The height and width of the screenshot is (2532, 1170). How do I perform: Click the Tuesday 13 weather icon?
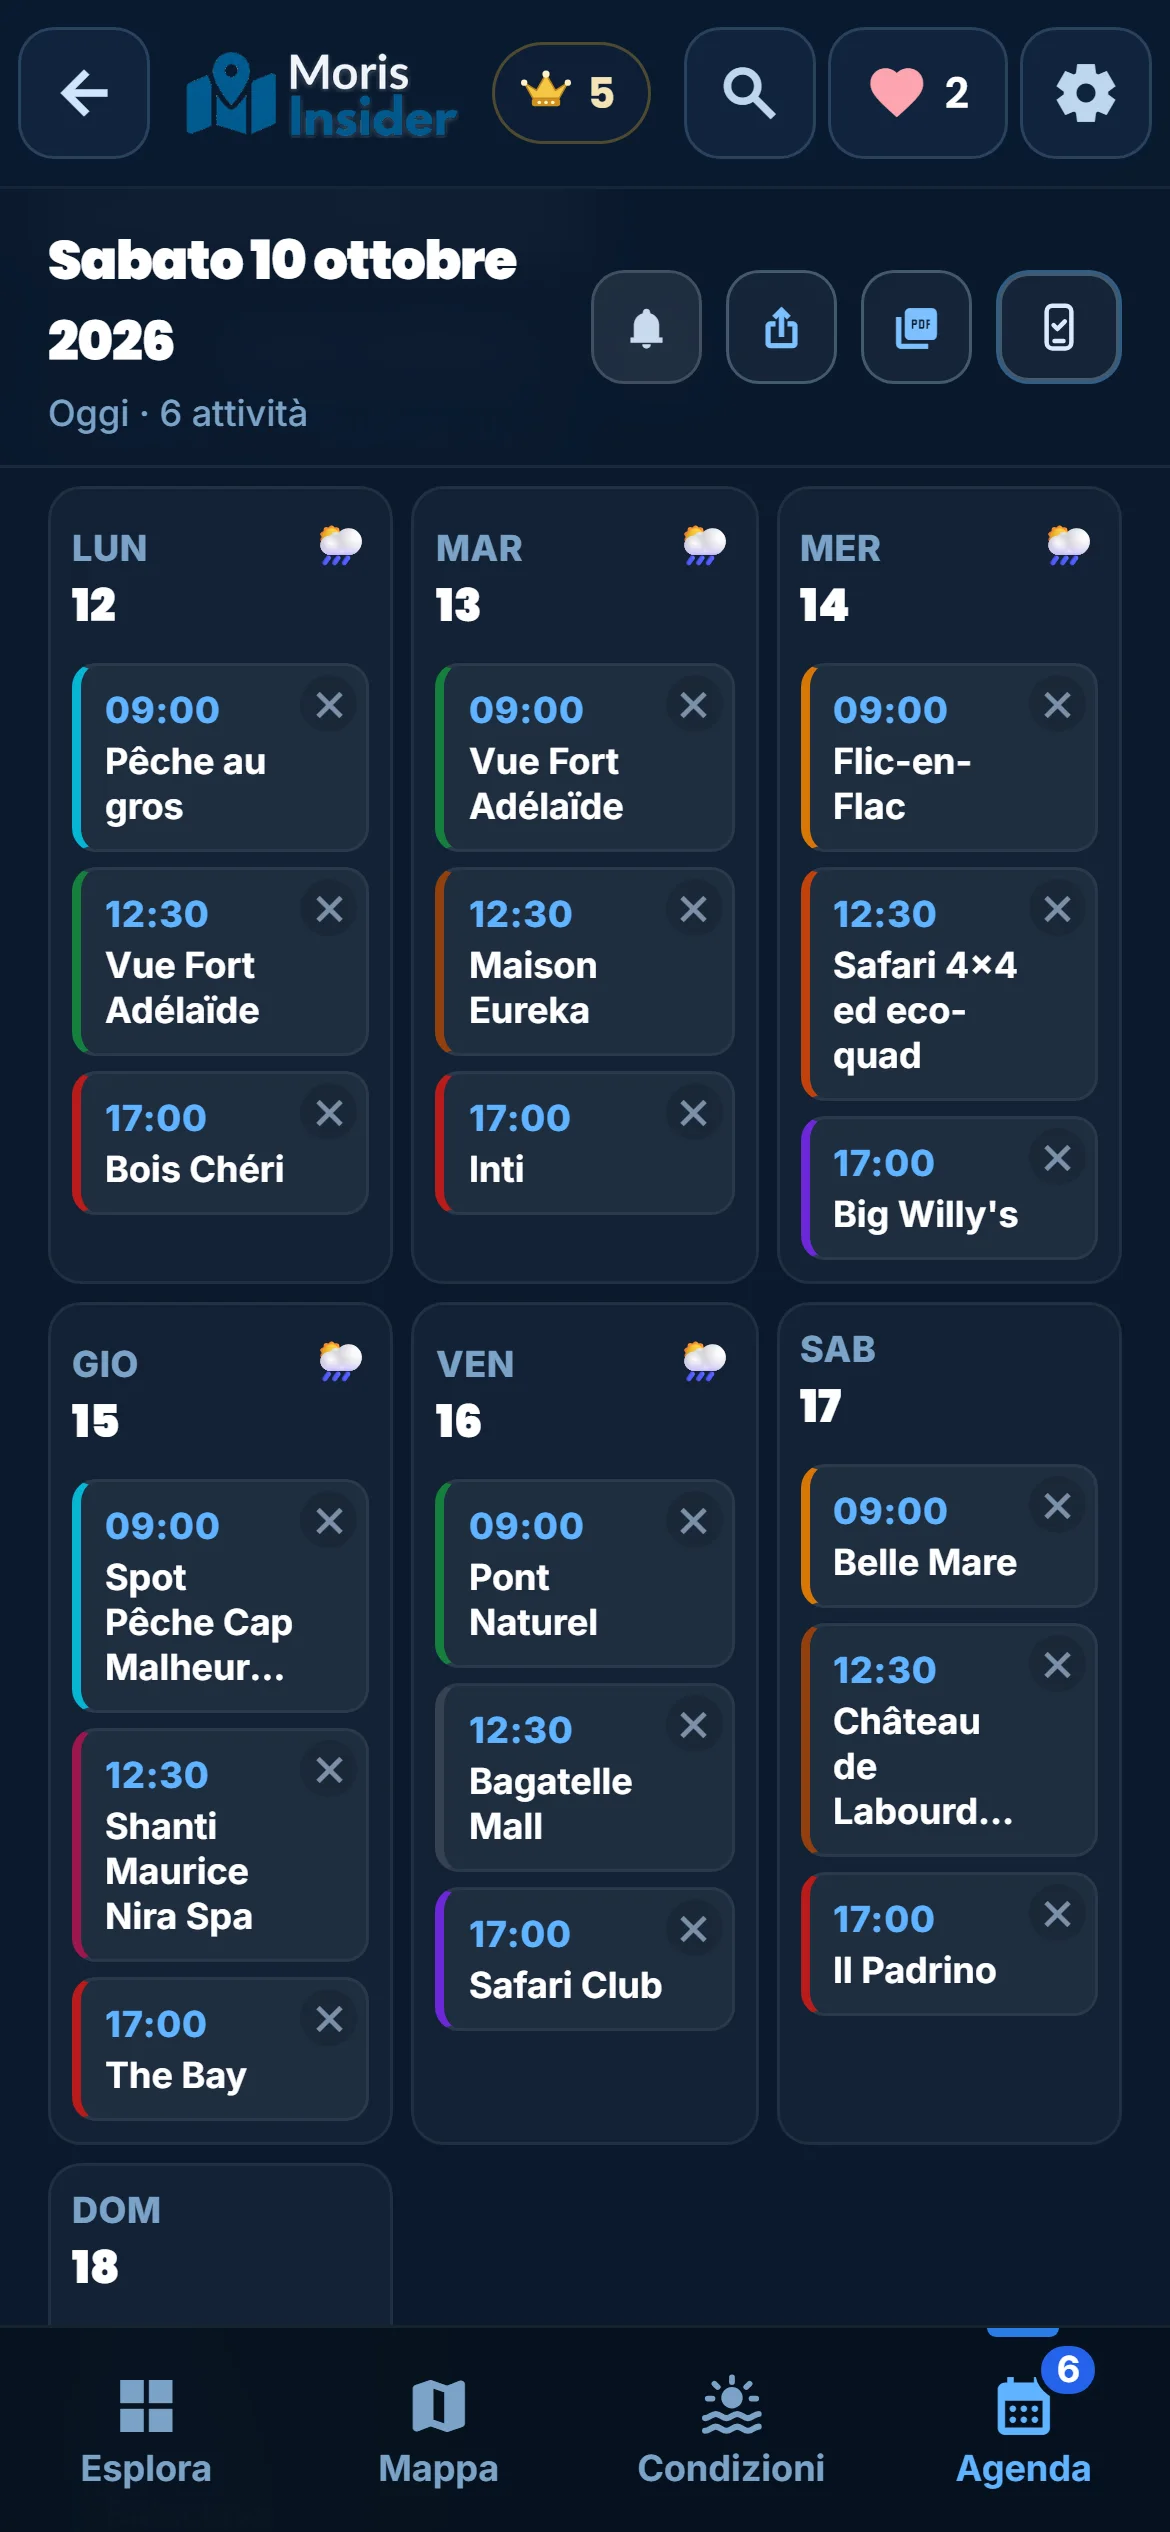704,545
